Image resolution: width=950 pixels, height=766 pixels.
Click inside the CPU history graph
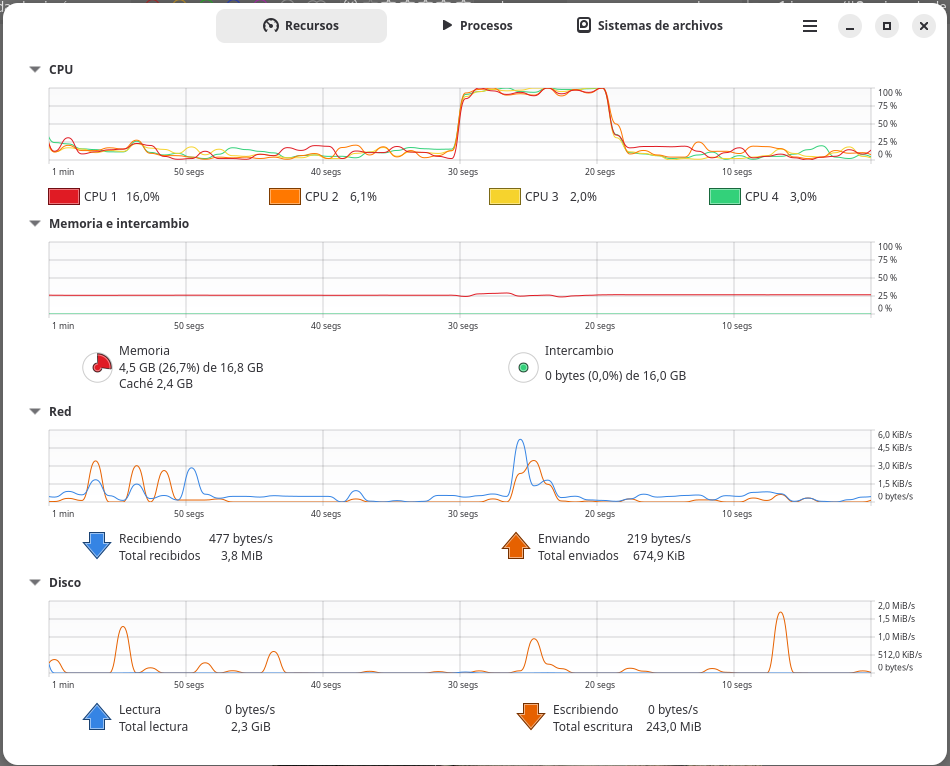460,124
